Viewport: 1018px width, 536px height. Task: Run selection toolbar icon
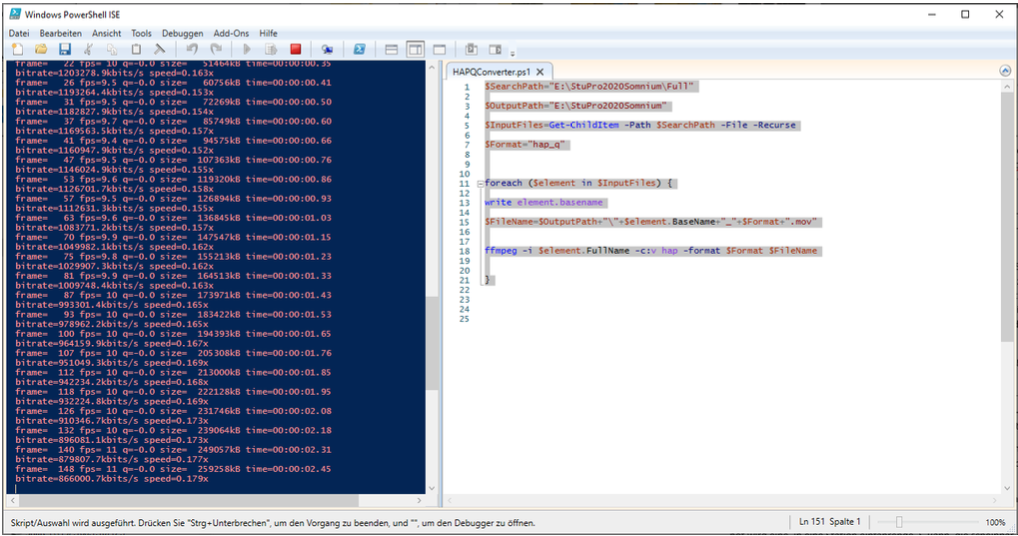(271, 49)
